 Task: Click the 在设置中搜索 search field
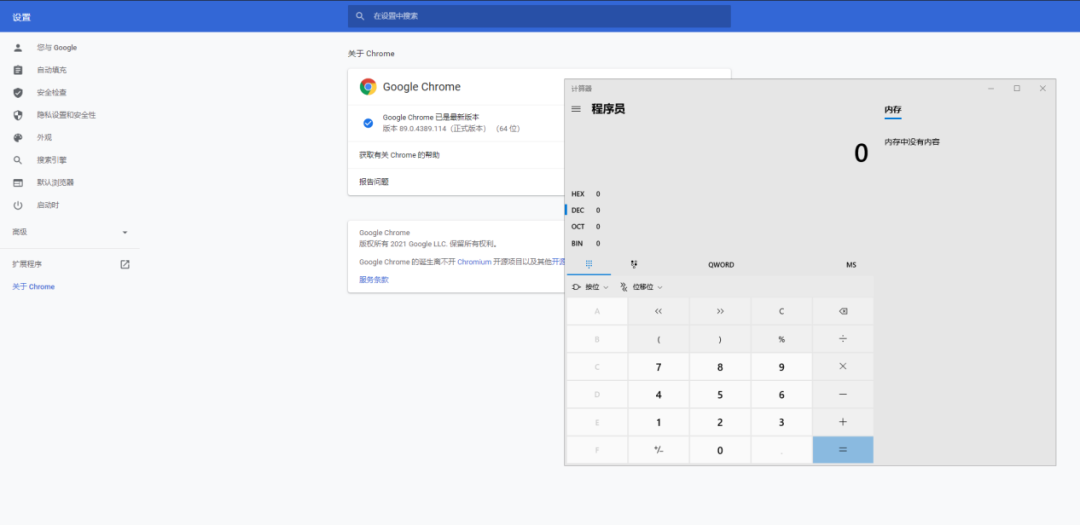539,16
